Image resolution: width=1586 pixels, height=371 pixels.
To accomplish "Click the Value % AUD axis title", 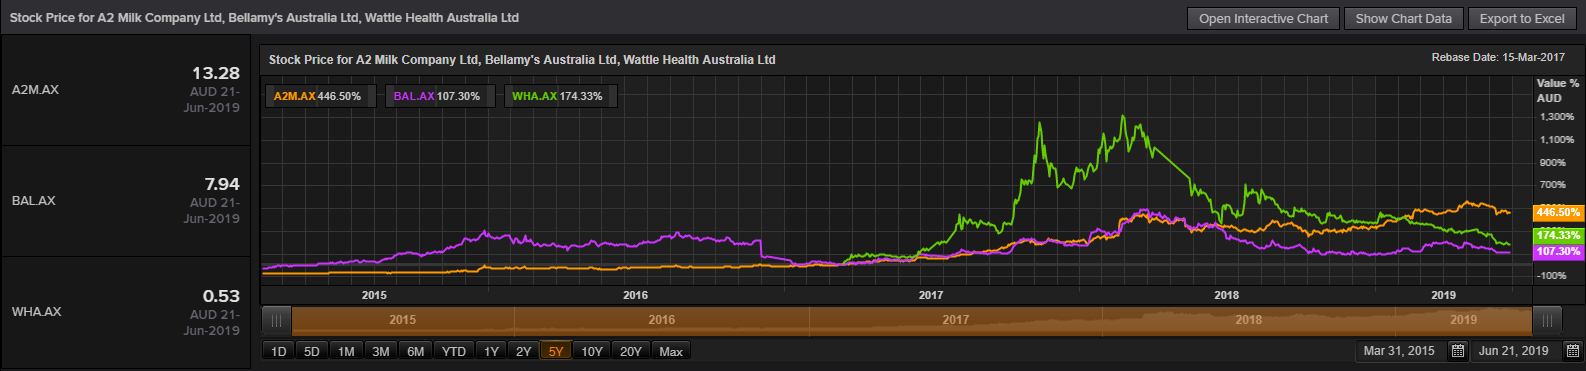I will (1557, 91).
